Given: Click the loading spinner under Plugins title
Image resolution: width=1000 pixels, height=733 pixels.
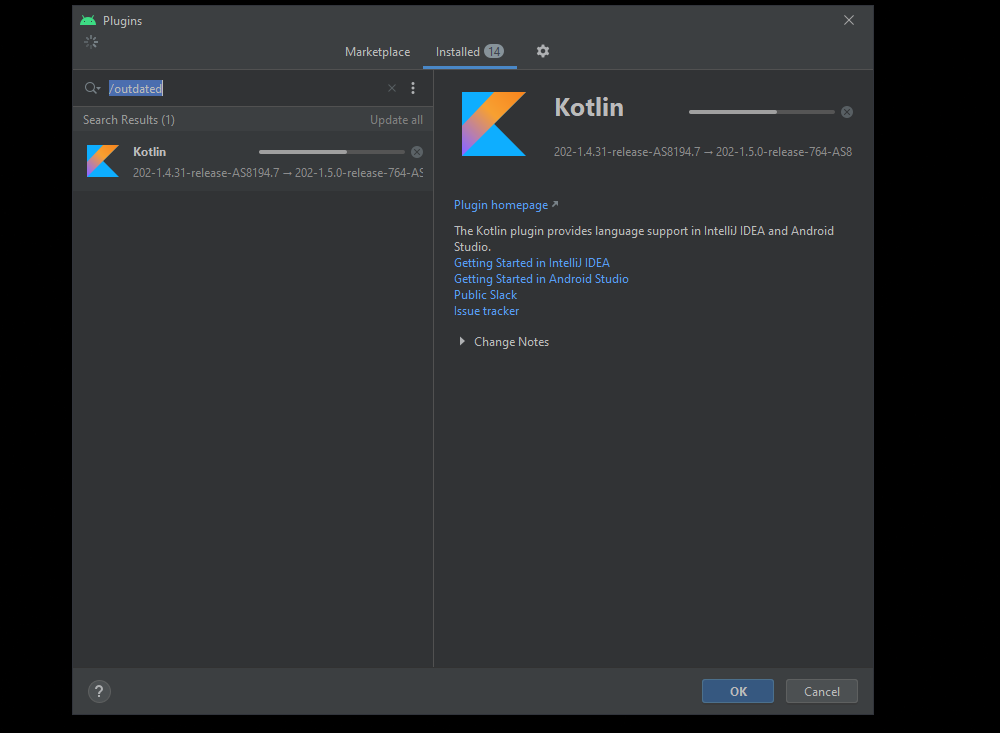Looking at the screenshot, I should pyautogui.click(x=91, y=42).
